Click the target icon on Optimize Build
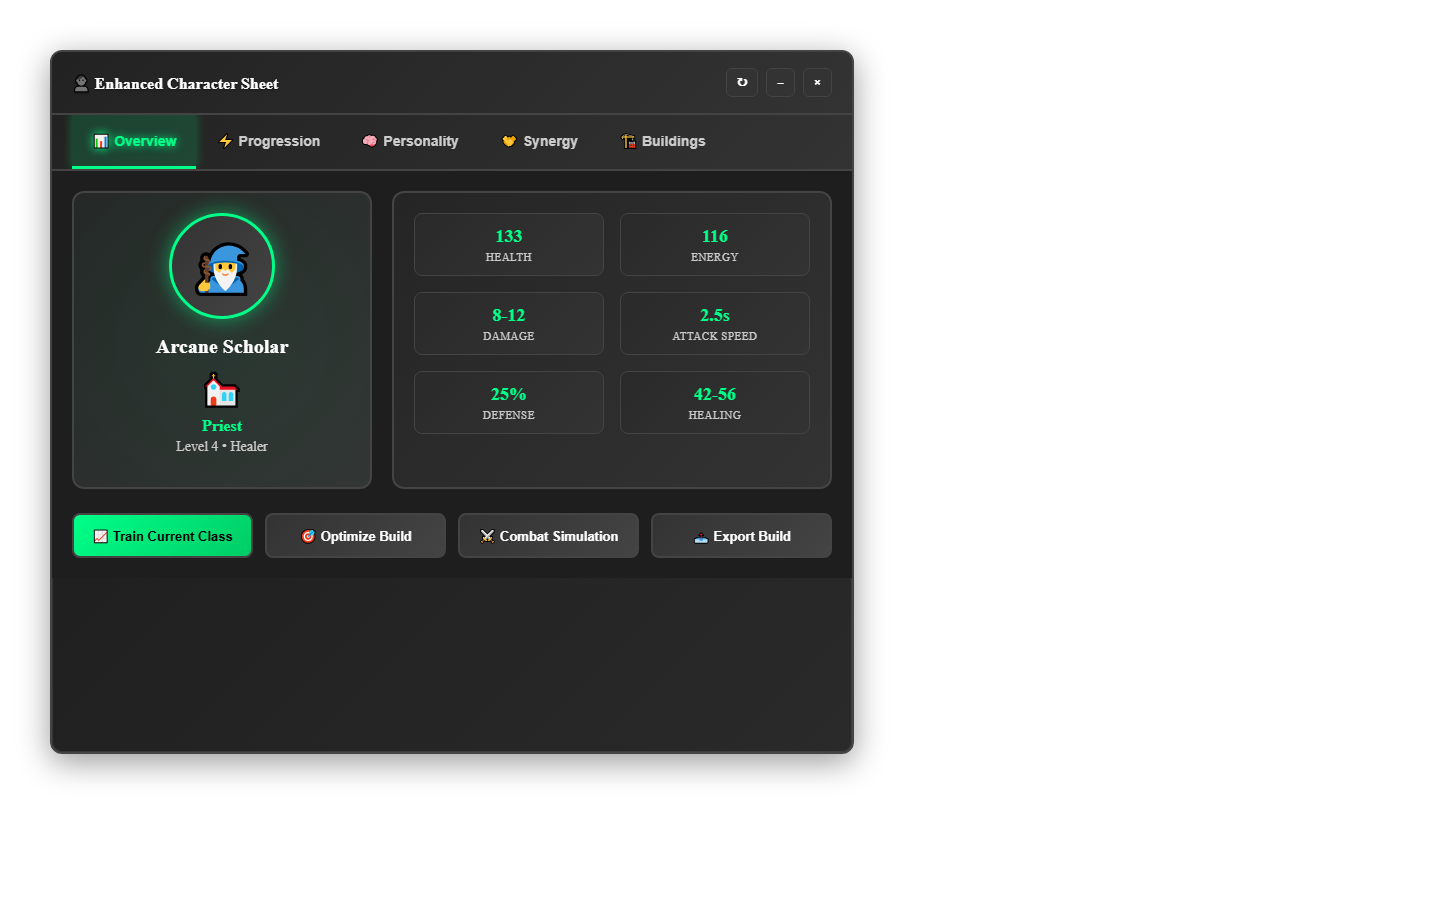This screenshot has width=1440, height=900. (308, 536)
